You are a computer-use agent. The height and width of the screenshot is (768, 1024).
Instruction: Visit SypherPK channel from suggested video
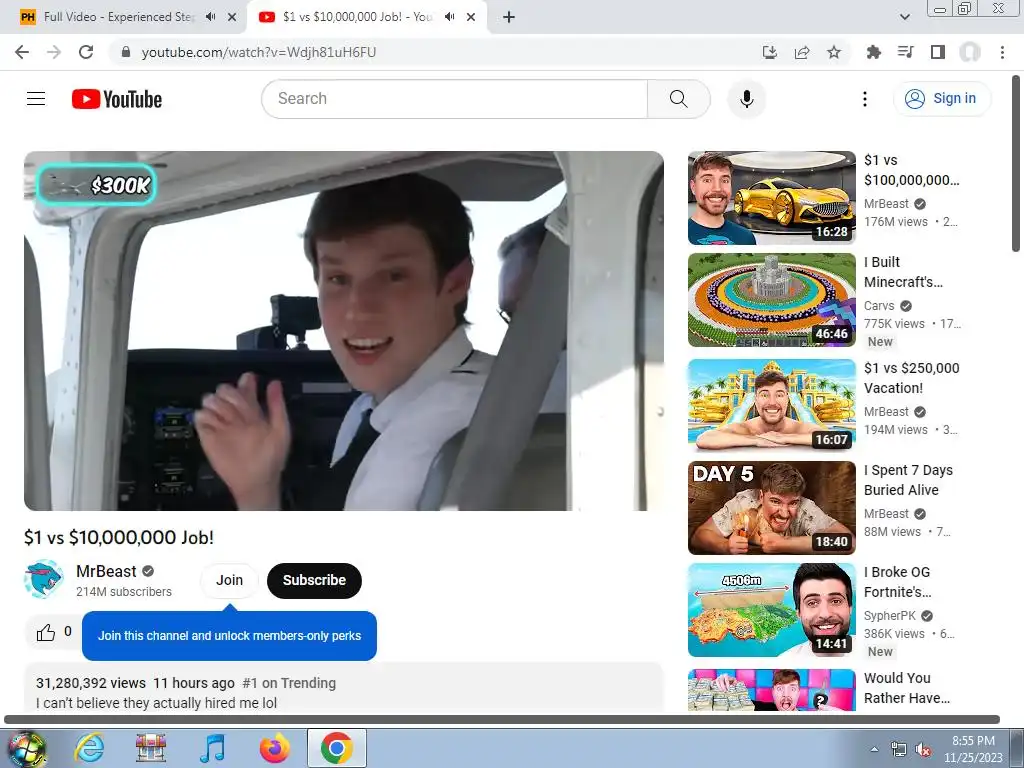(x=889, y=615)
